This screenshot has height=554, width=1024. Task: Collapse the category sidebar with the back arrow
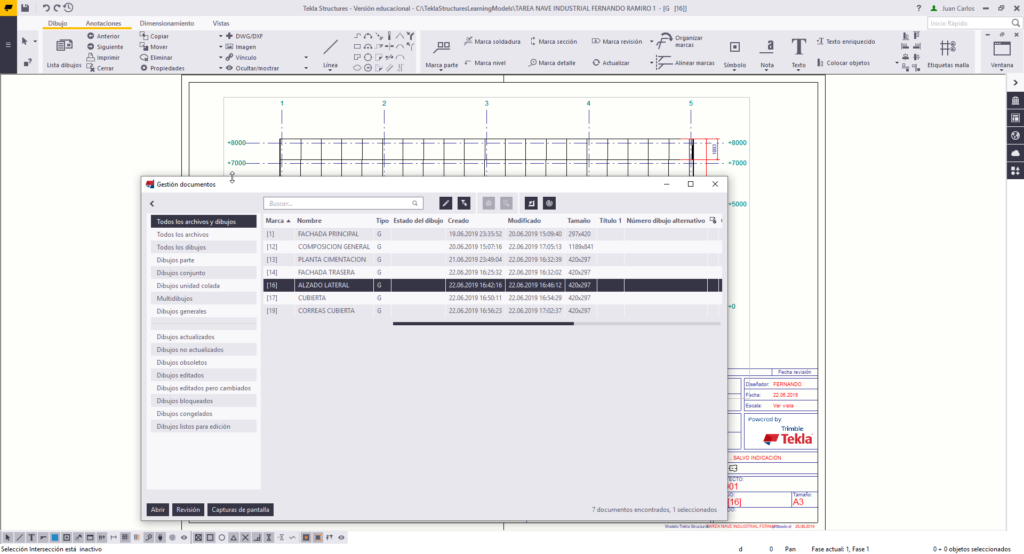click(152, 203)
